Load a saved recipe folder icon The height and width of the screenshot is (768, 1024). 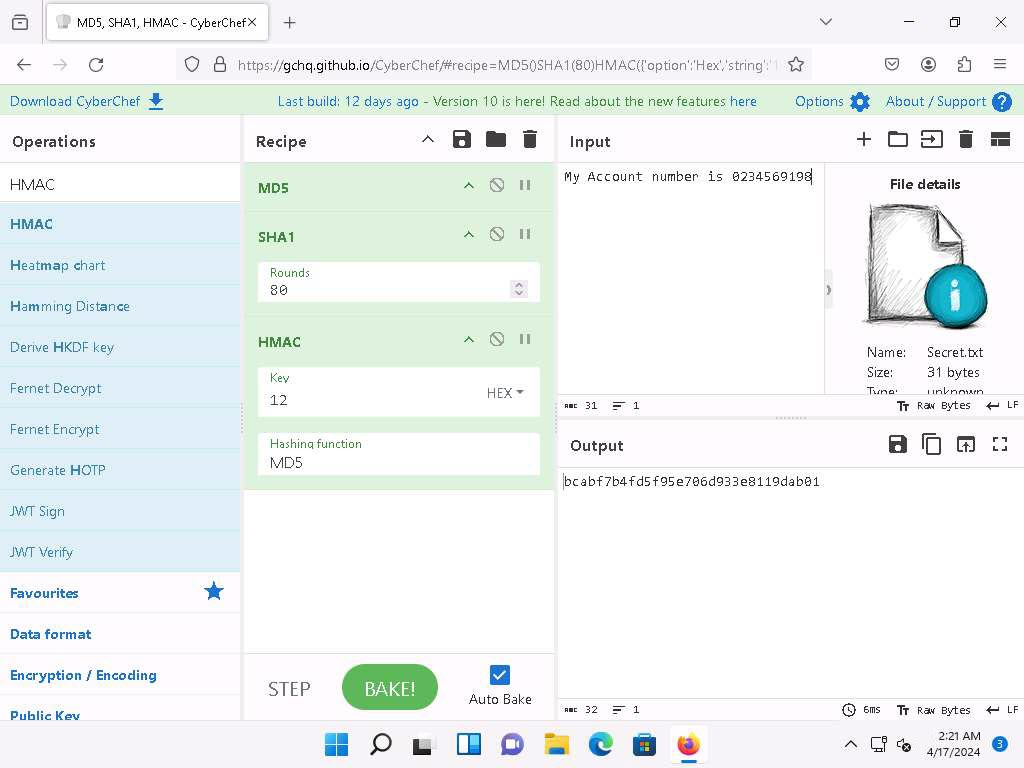pos(496,140)
